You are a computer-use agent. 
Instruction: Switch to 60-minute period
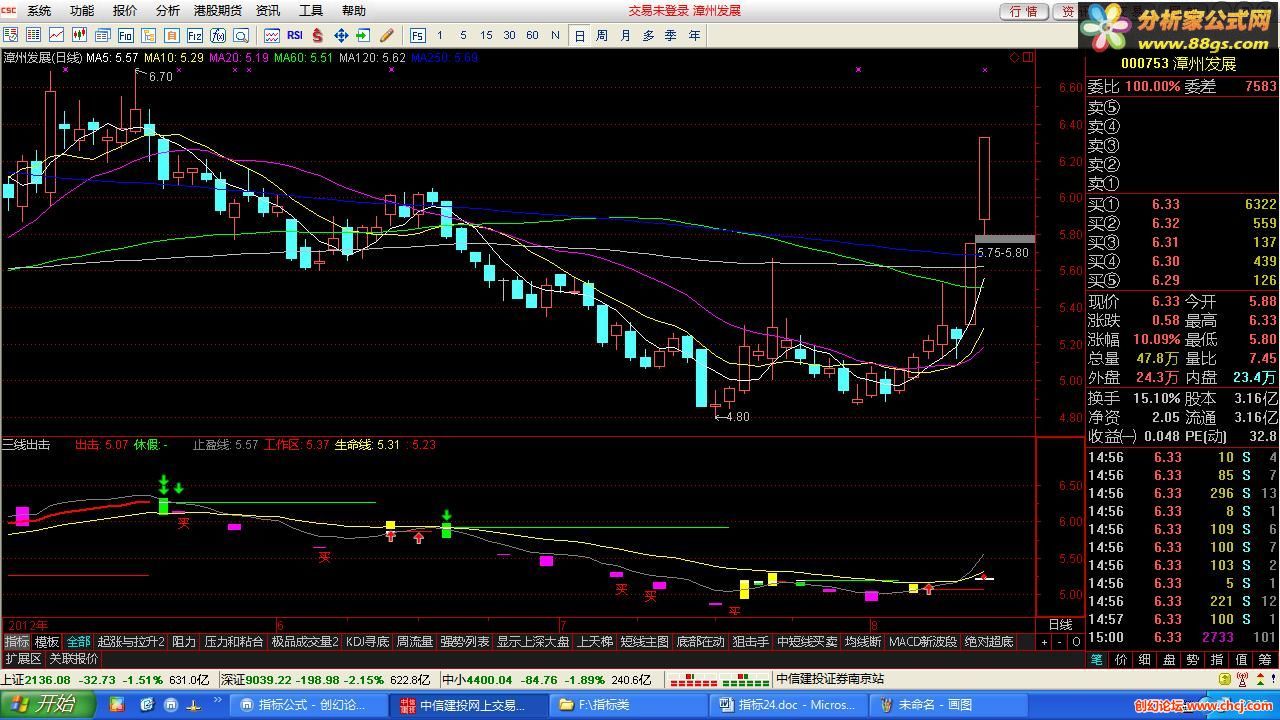pyautogui.click(x=532, y=35)
